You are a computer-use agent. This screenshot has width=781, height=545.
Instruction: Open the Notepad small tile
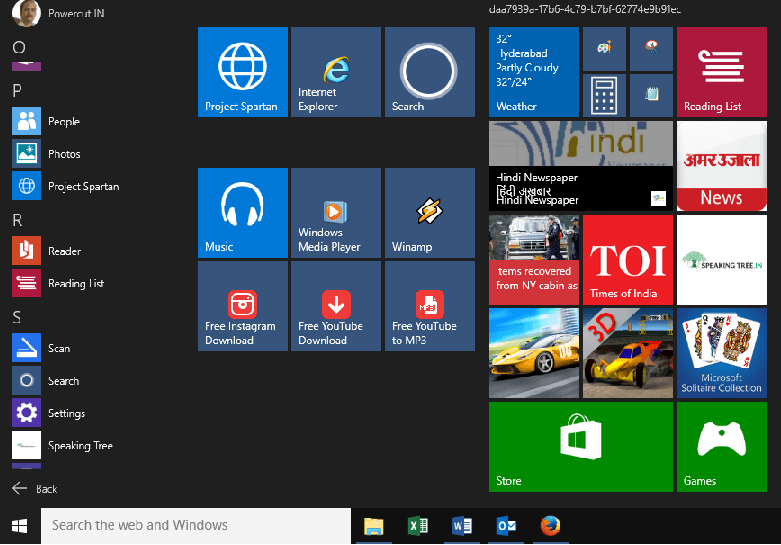651,96
